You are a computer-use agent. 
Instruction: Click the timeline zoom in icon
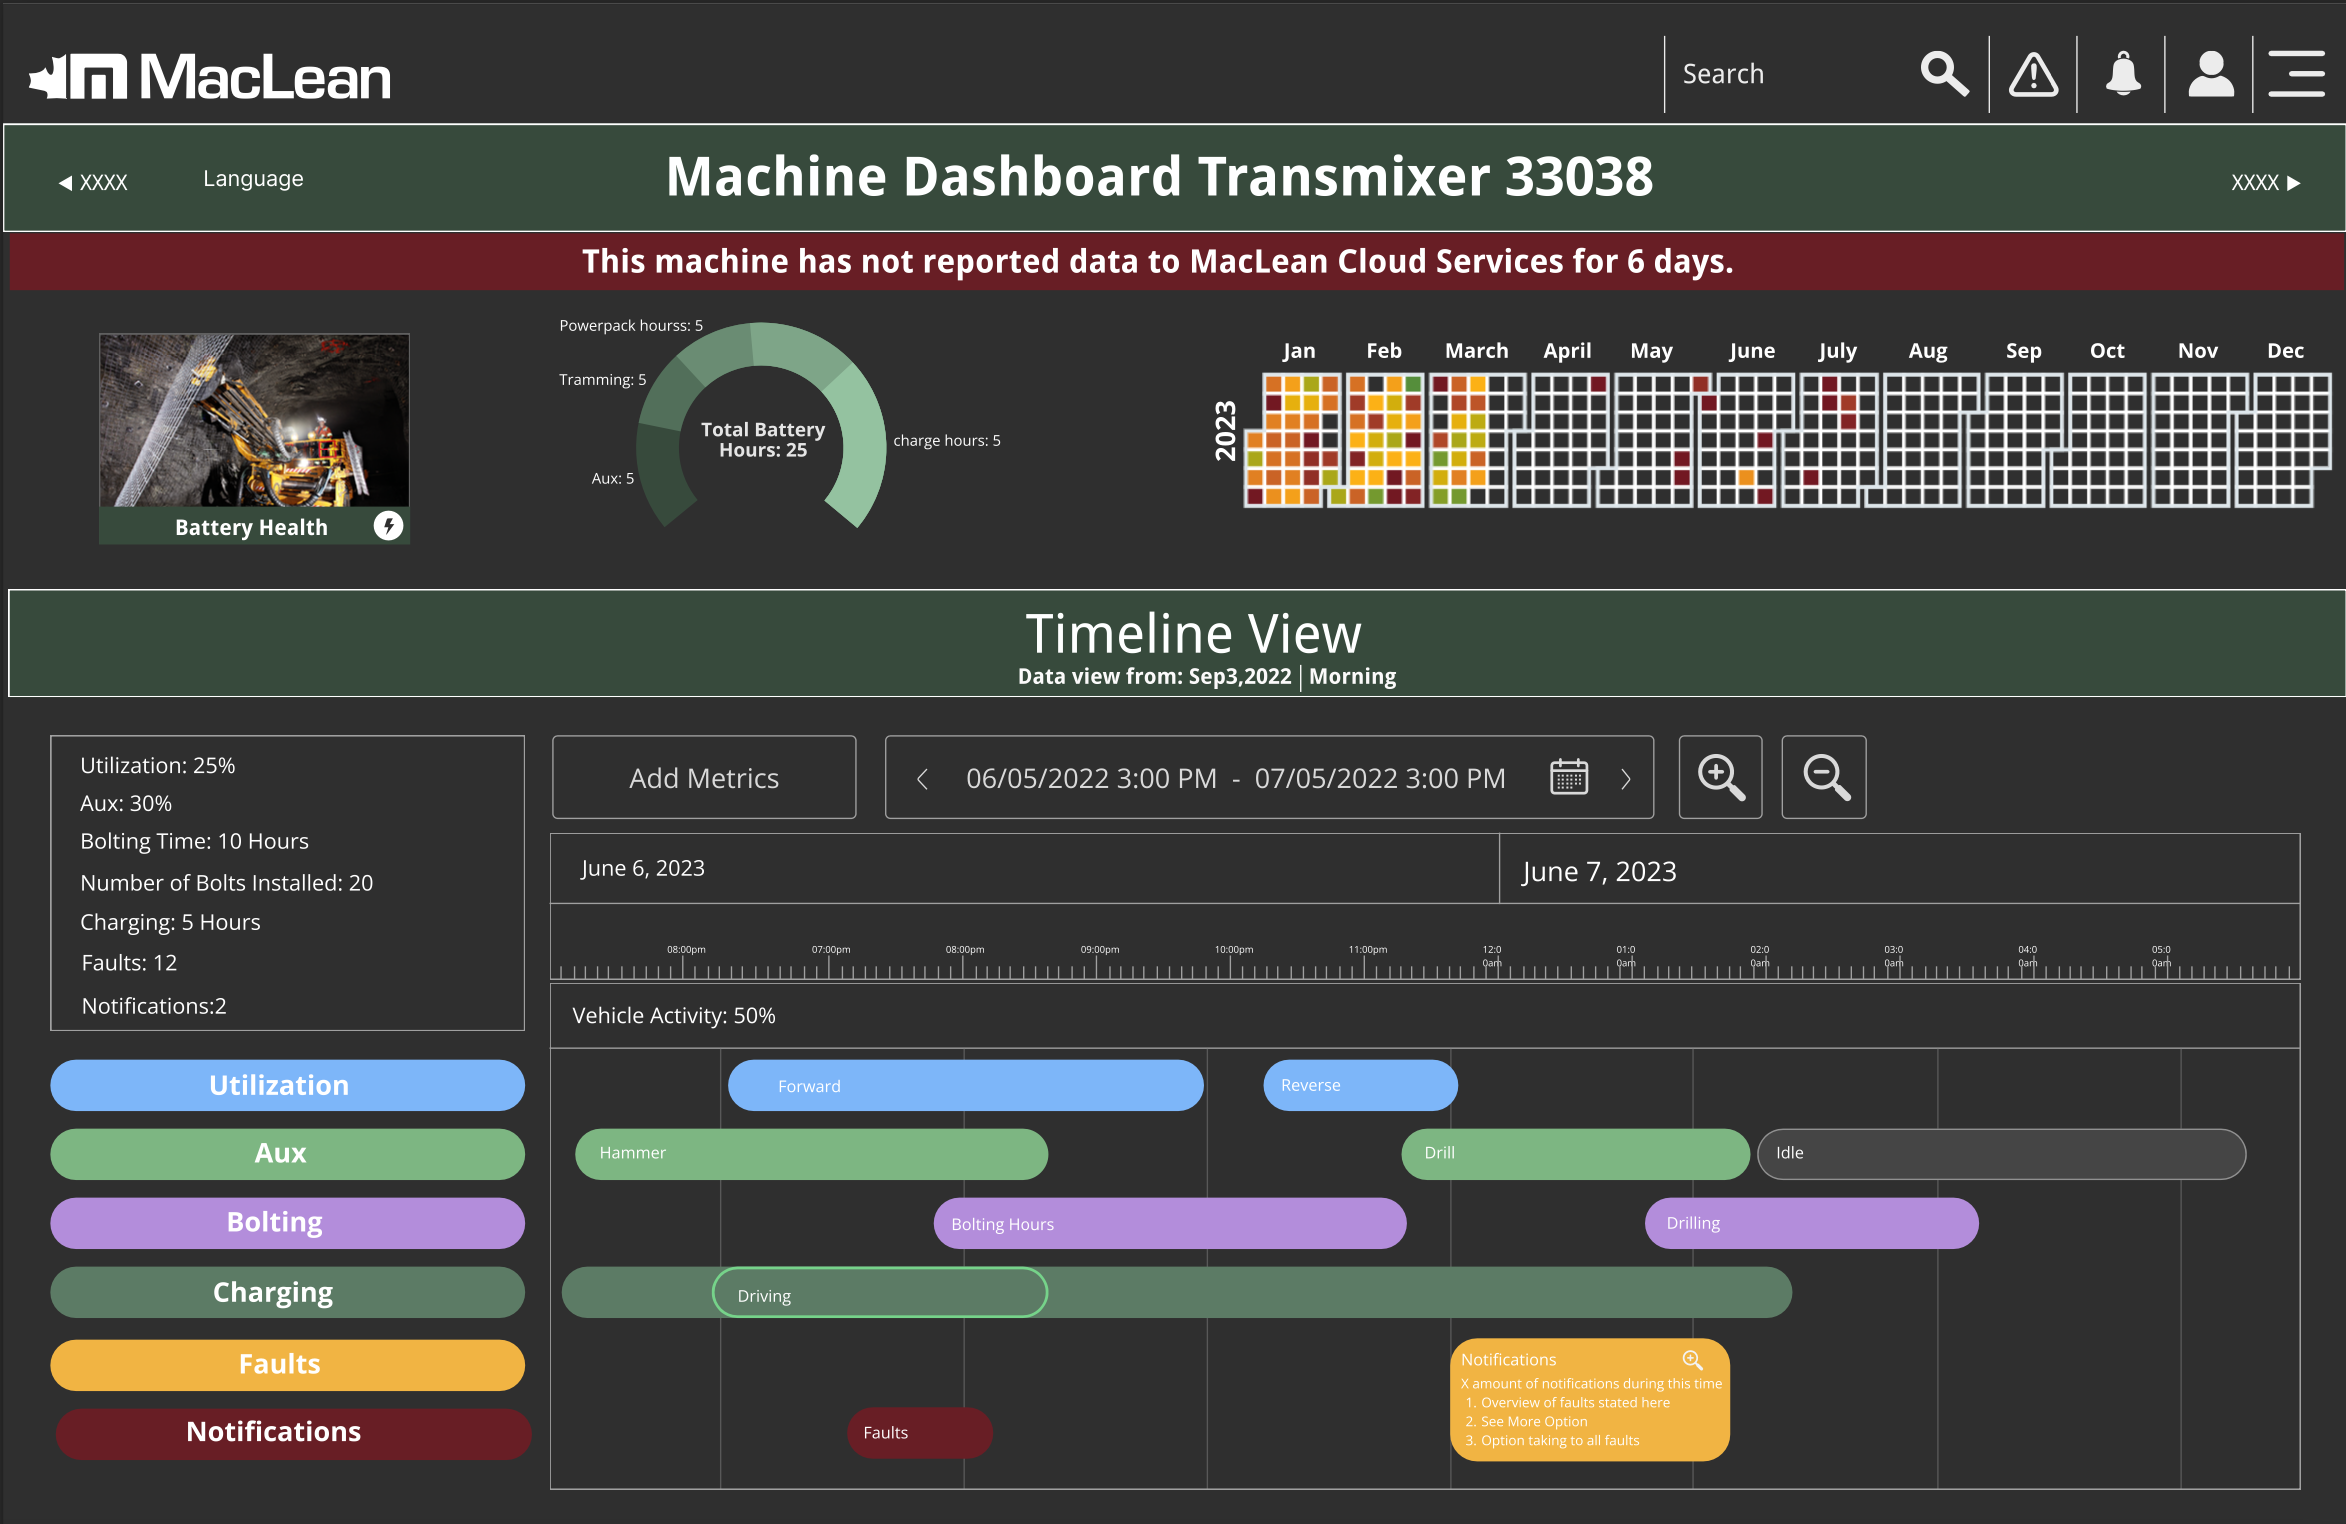click(1720, 778)
